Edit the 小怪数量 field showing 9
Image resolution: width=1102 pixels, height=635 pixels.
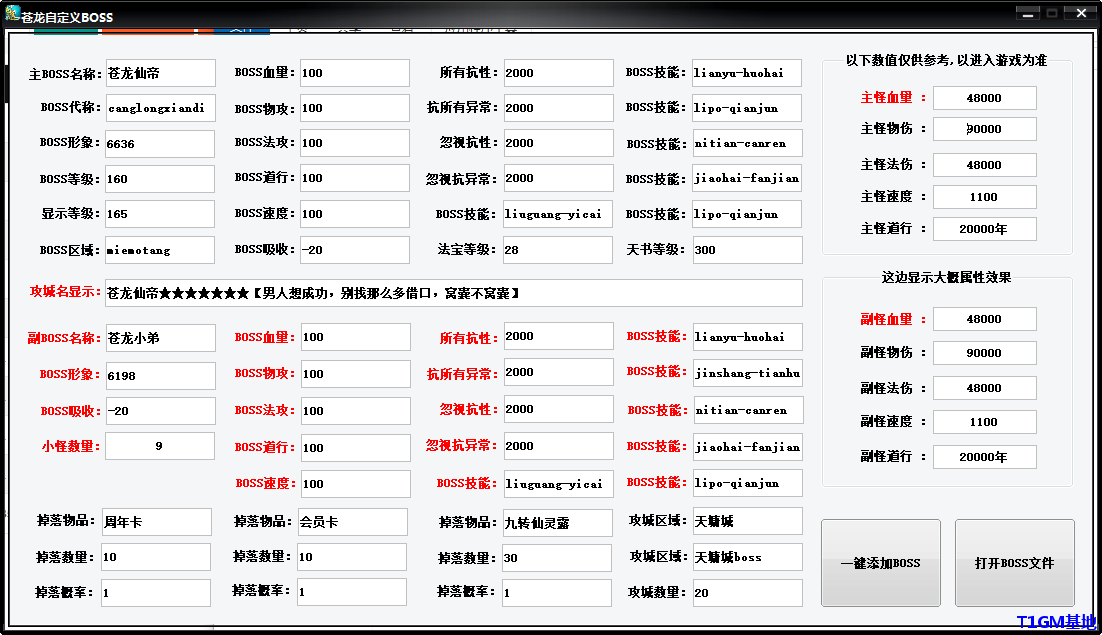[160, 446]
